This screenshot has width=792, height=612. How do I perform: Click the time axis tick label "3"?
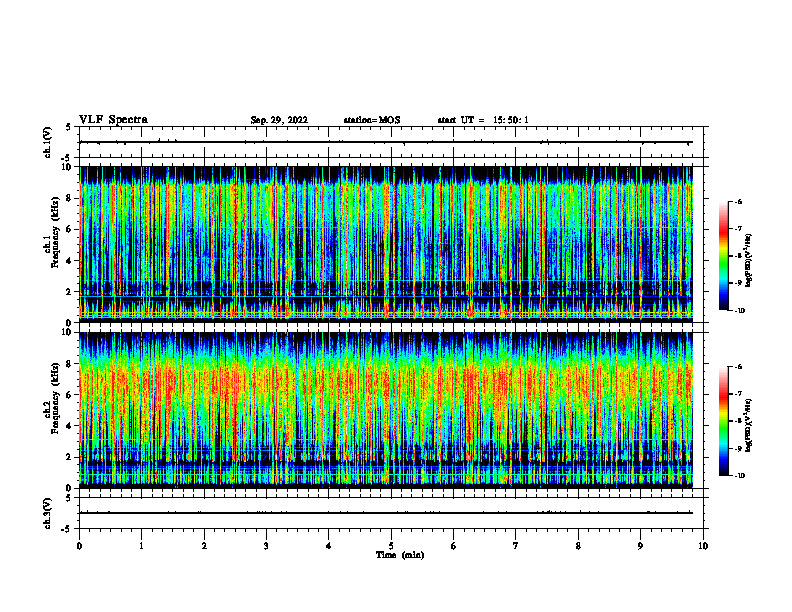click(x=266, y=546)
